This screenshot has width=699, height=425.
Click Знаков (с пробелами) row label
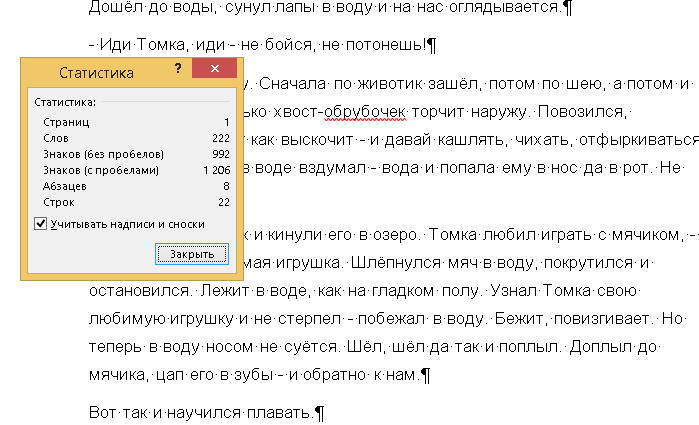101,170
